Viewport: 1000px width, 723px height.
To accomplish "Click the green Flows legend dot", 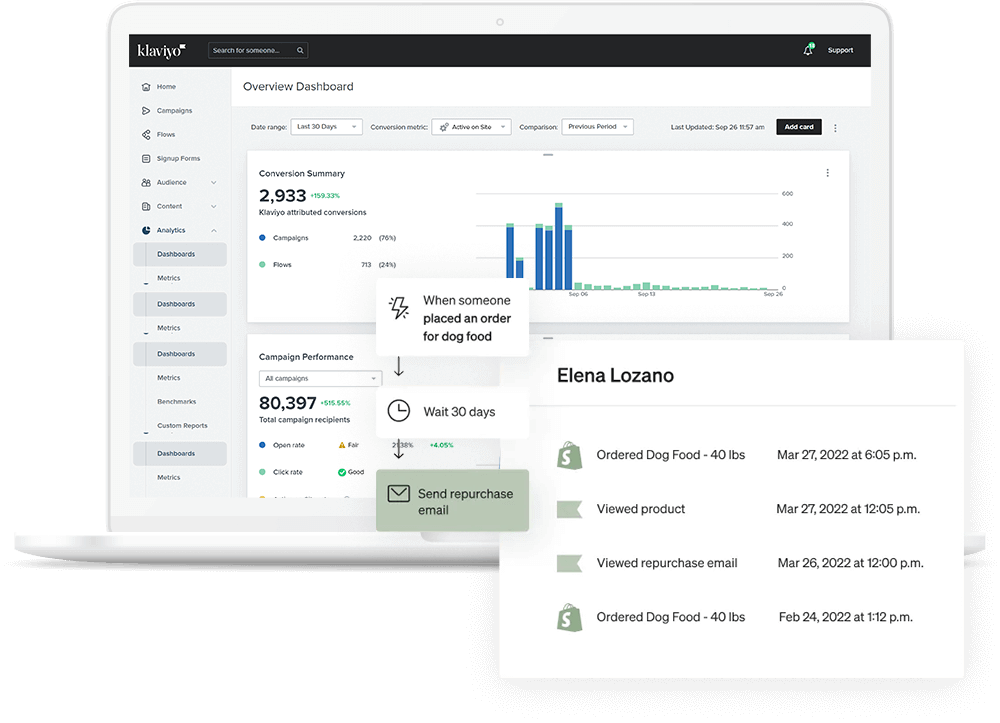I will point(262,265).
